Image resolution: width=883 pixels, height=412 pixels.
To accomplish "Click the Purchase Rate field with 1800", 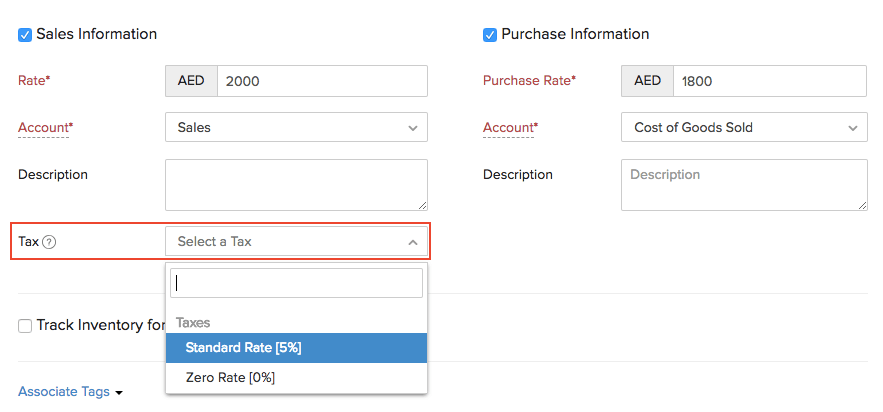I will click(x=769, y=81).
